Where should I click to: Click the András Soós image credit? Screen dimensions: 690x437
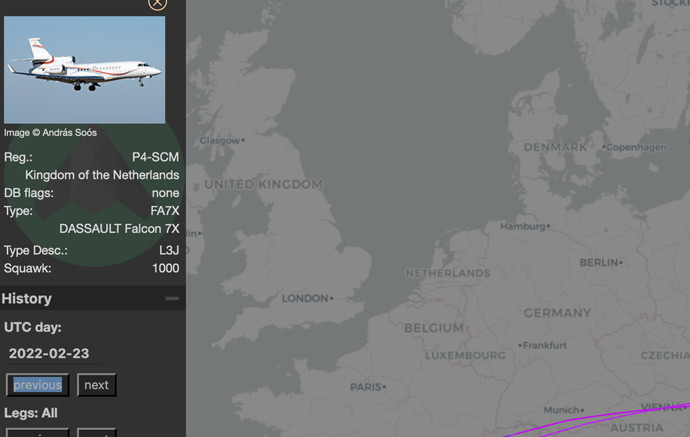tap(50, 132)
